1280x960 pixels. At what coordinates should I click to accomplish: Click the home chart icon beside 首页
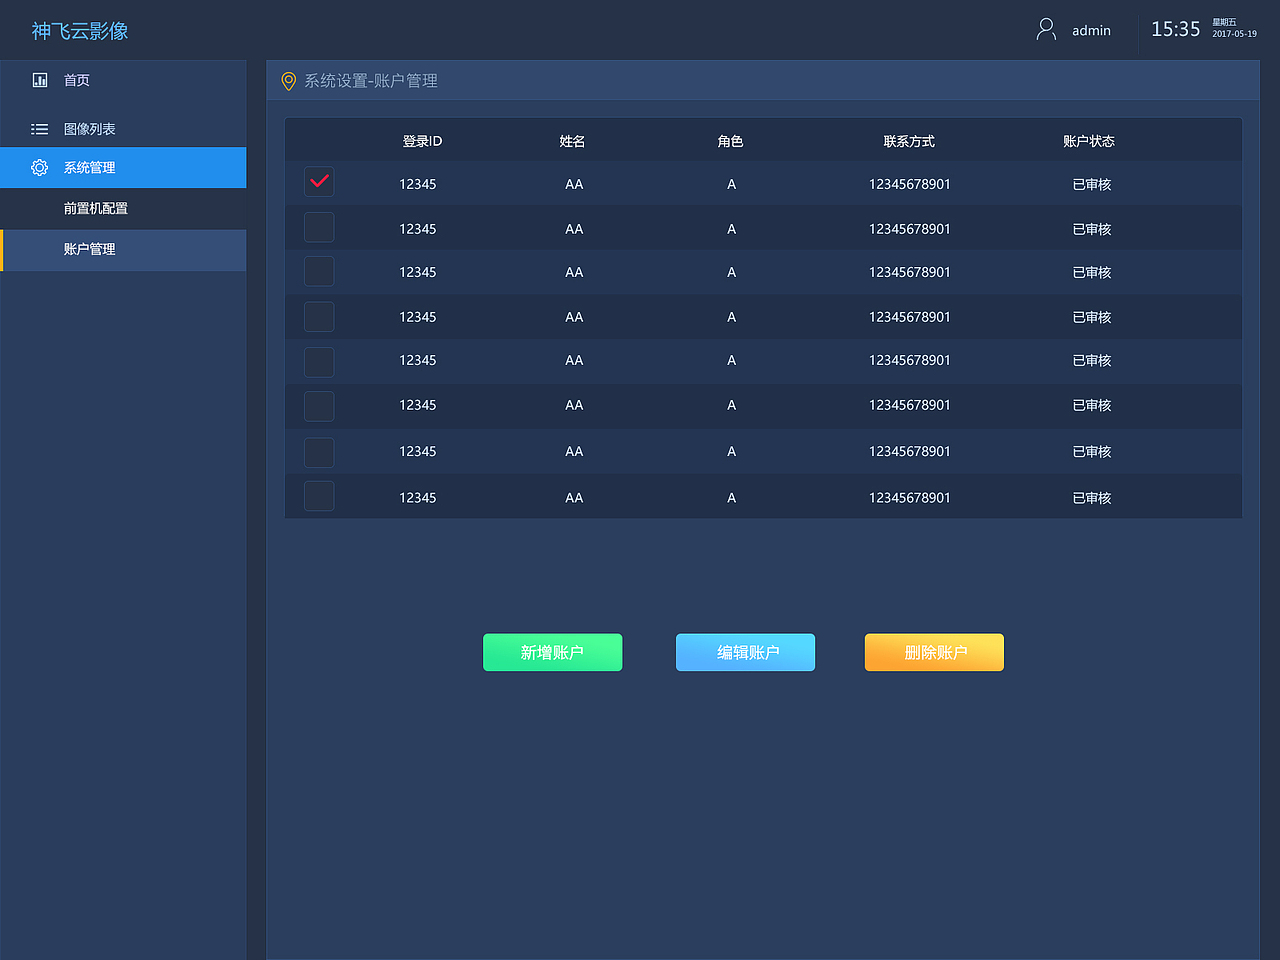pyautogui.click(x=40, y=80)
